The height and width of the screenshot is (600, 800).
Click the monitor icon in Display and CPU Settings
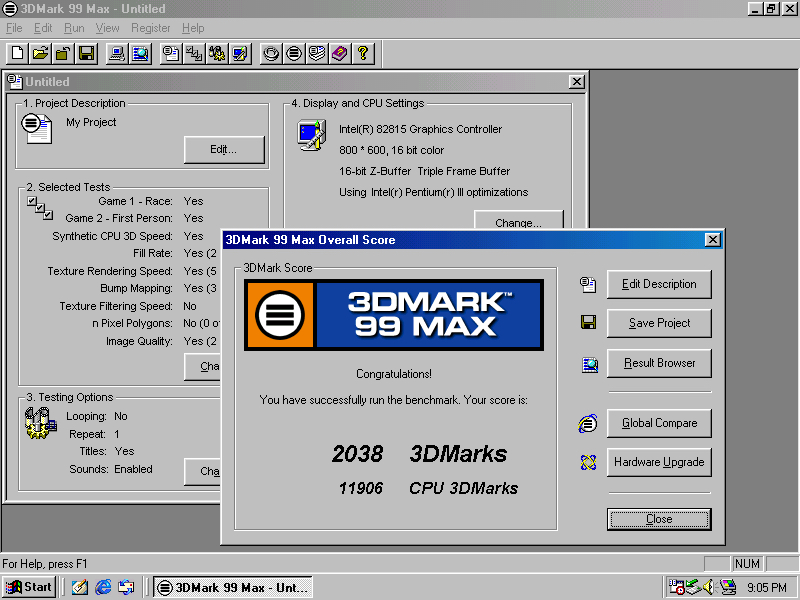tap(310, 134)
